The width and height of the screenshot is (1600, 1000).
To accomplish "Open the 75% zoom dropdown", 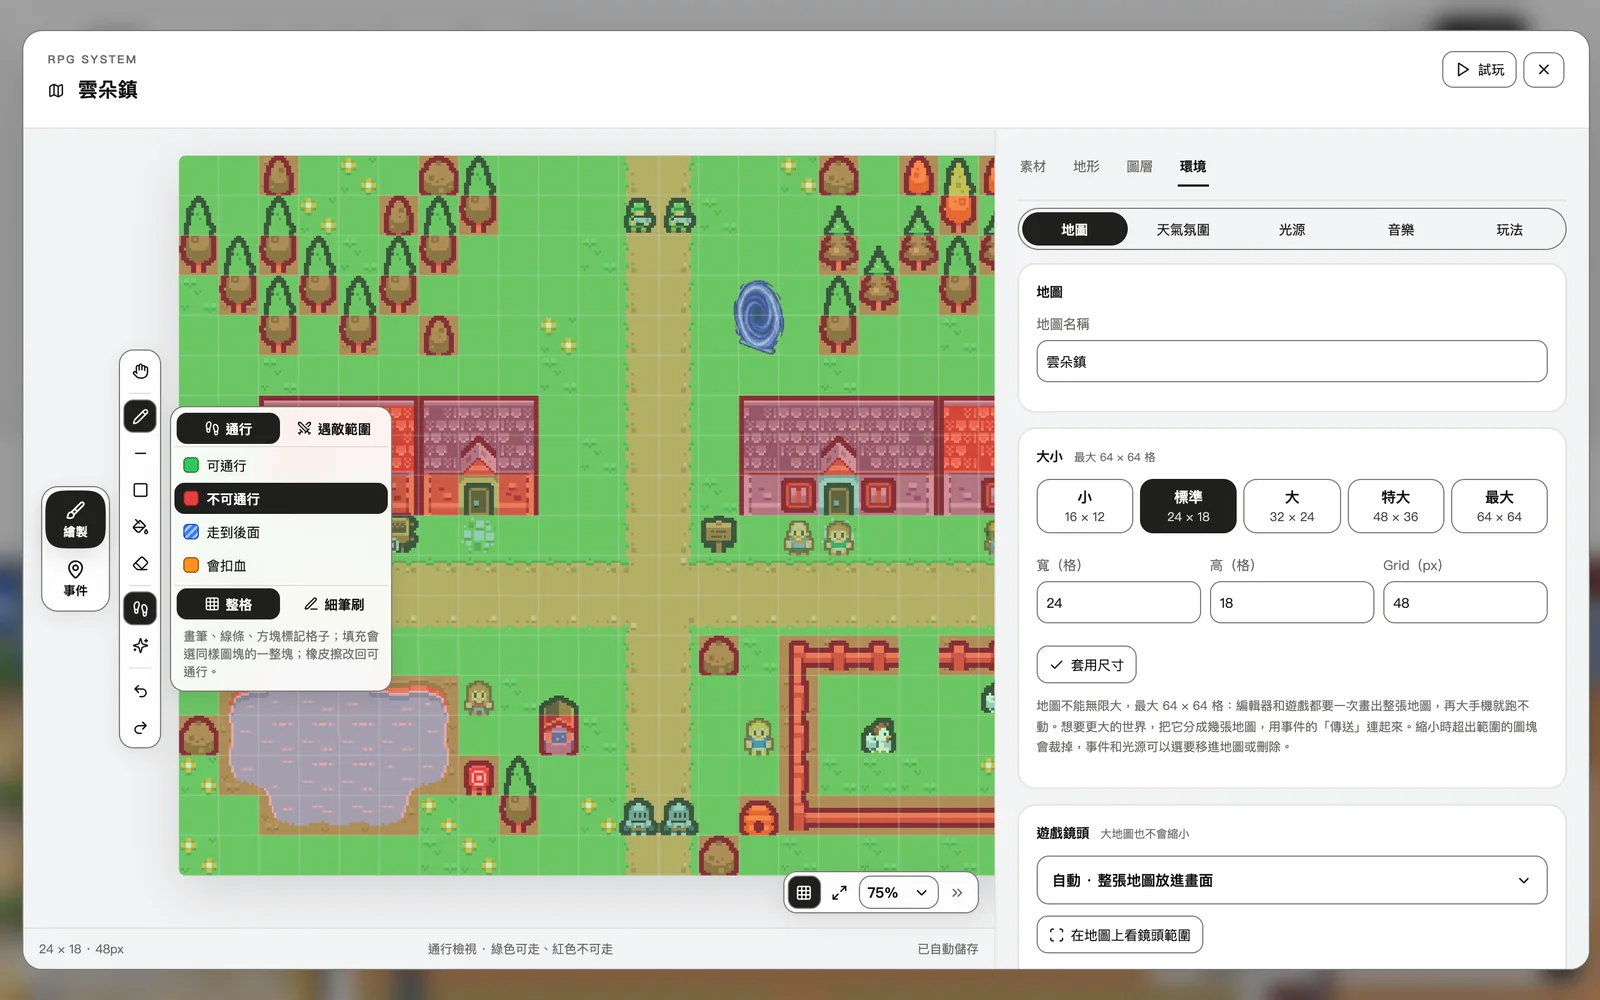I will pos(898,893).
